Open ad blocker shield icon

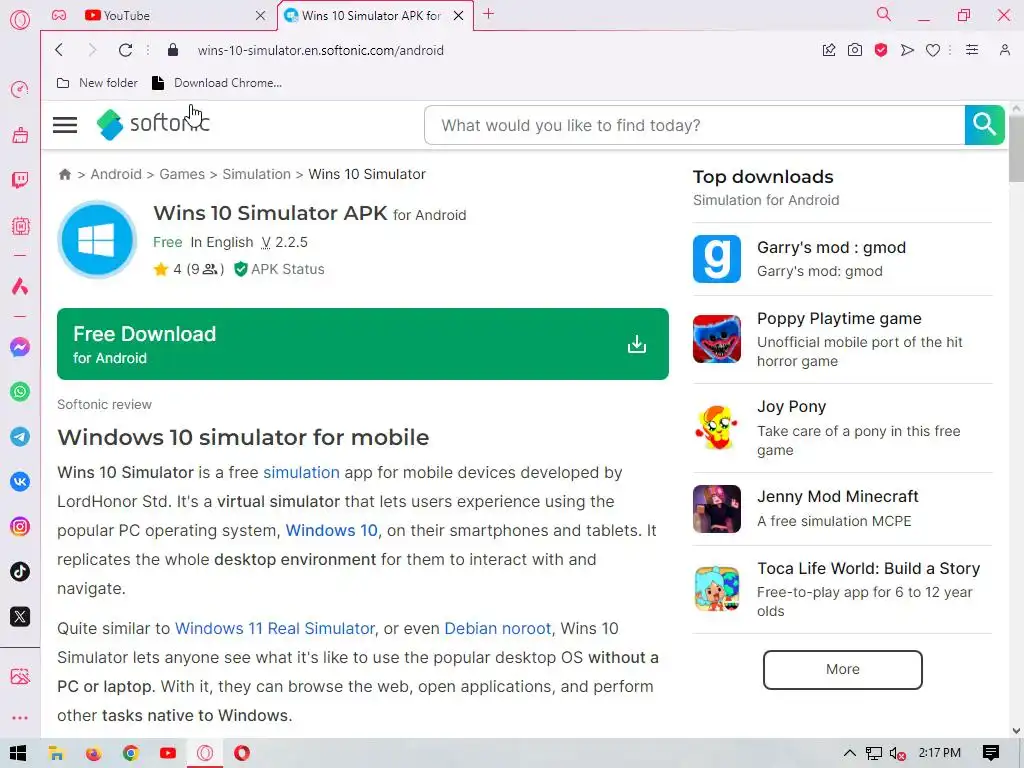coord(881,50)
